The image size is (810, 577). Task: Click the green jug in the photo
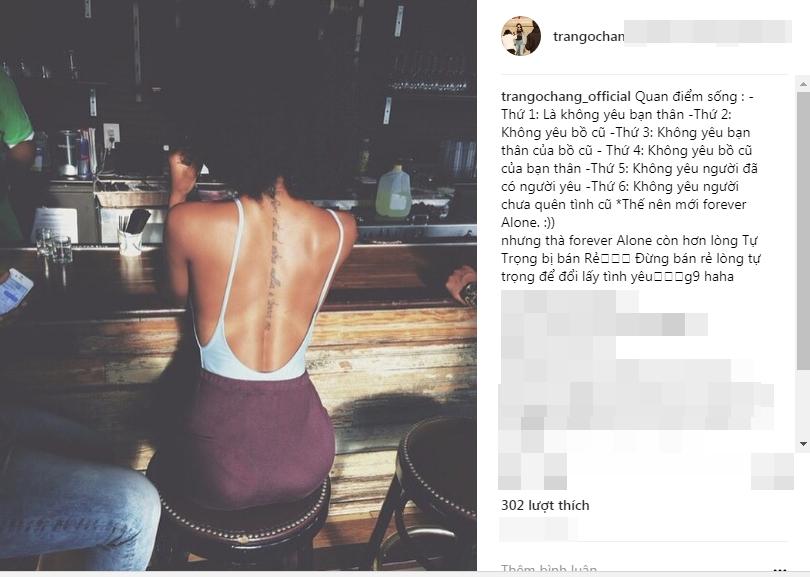point(394,192)
